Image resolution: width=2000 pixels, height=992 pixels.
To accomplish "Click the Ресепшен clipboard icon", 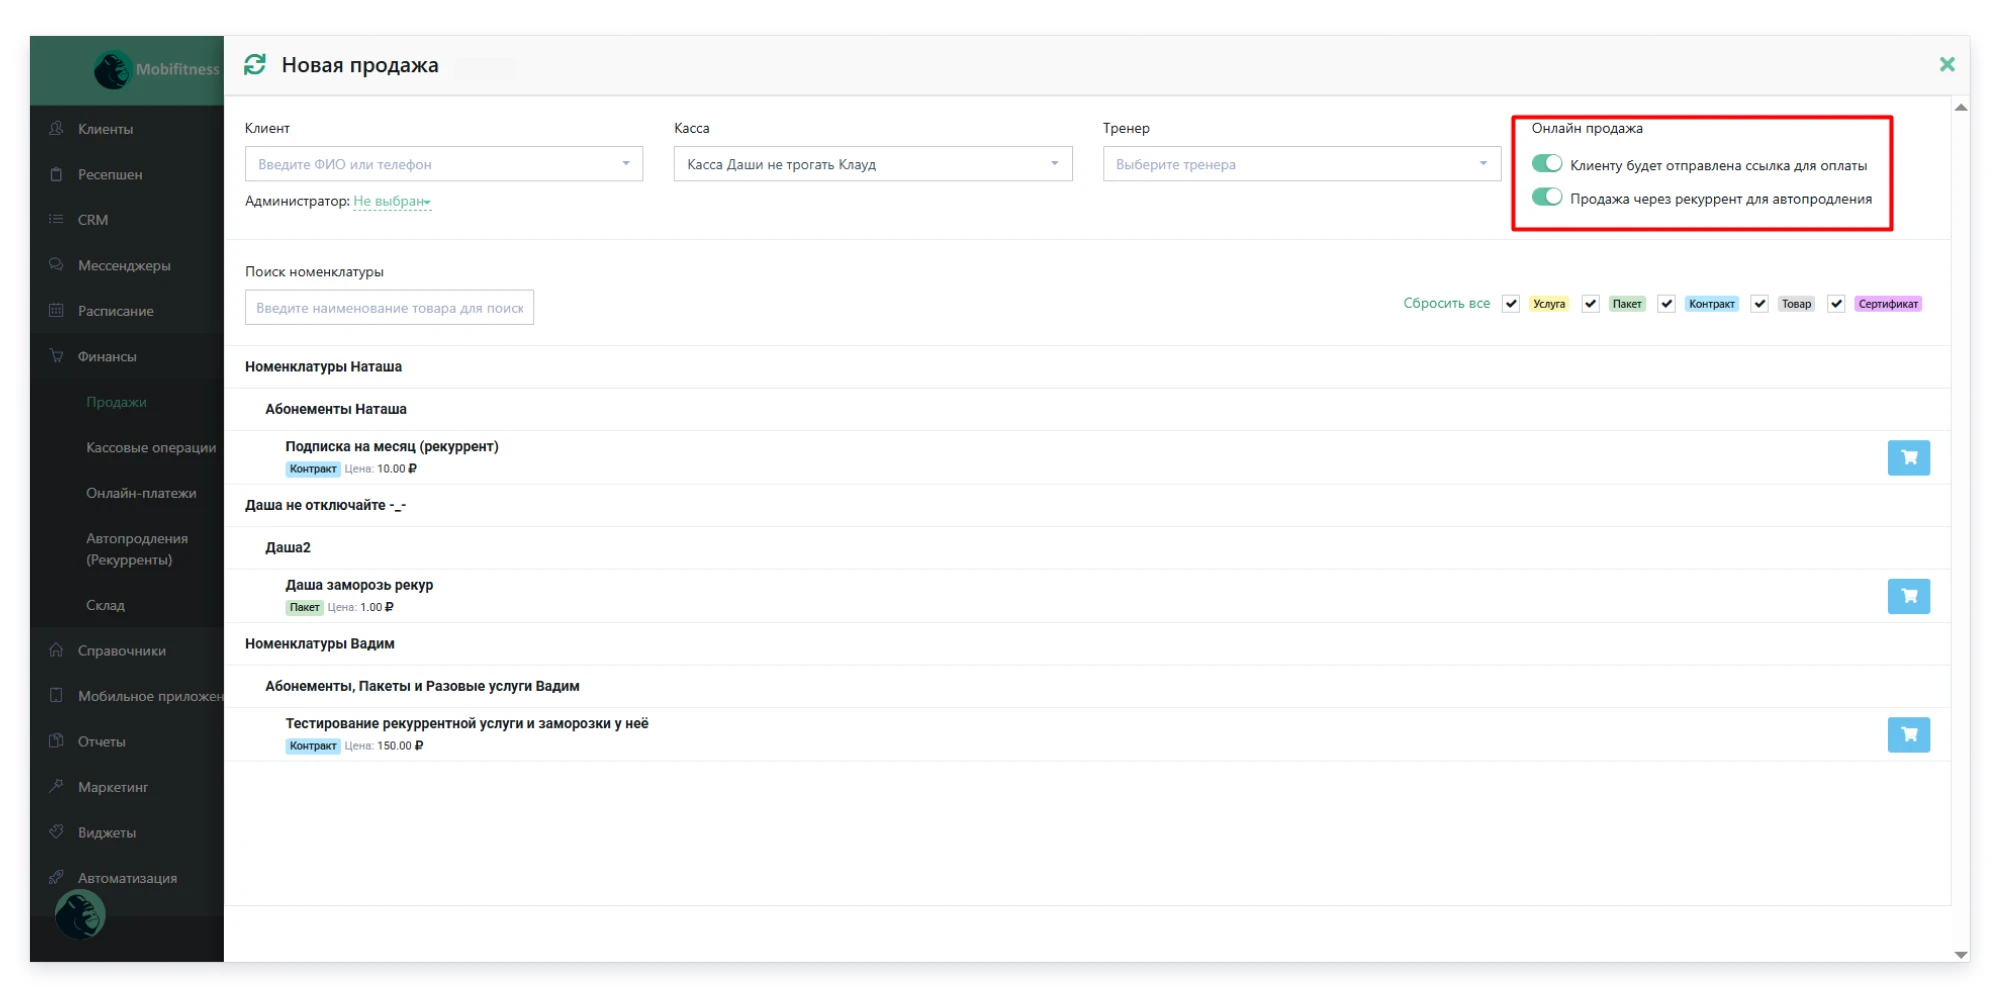I will (56, 174).
